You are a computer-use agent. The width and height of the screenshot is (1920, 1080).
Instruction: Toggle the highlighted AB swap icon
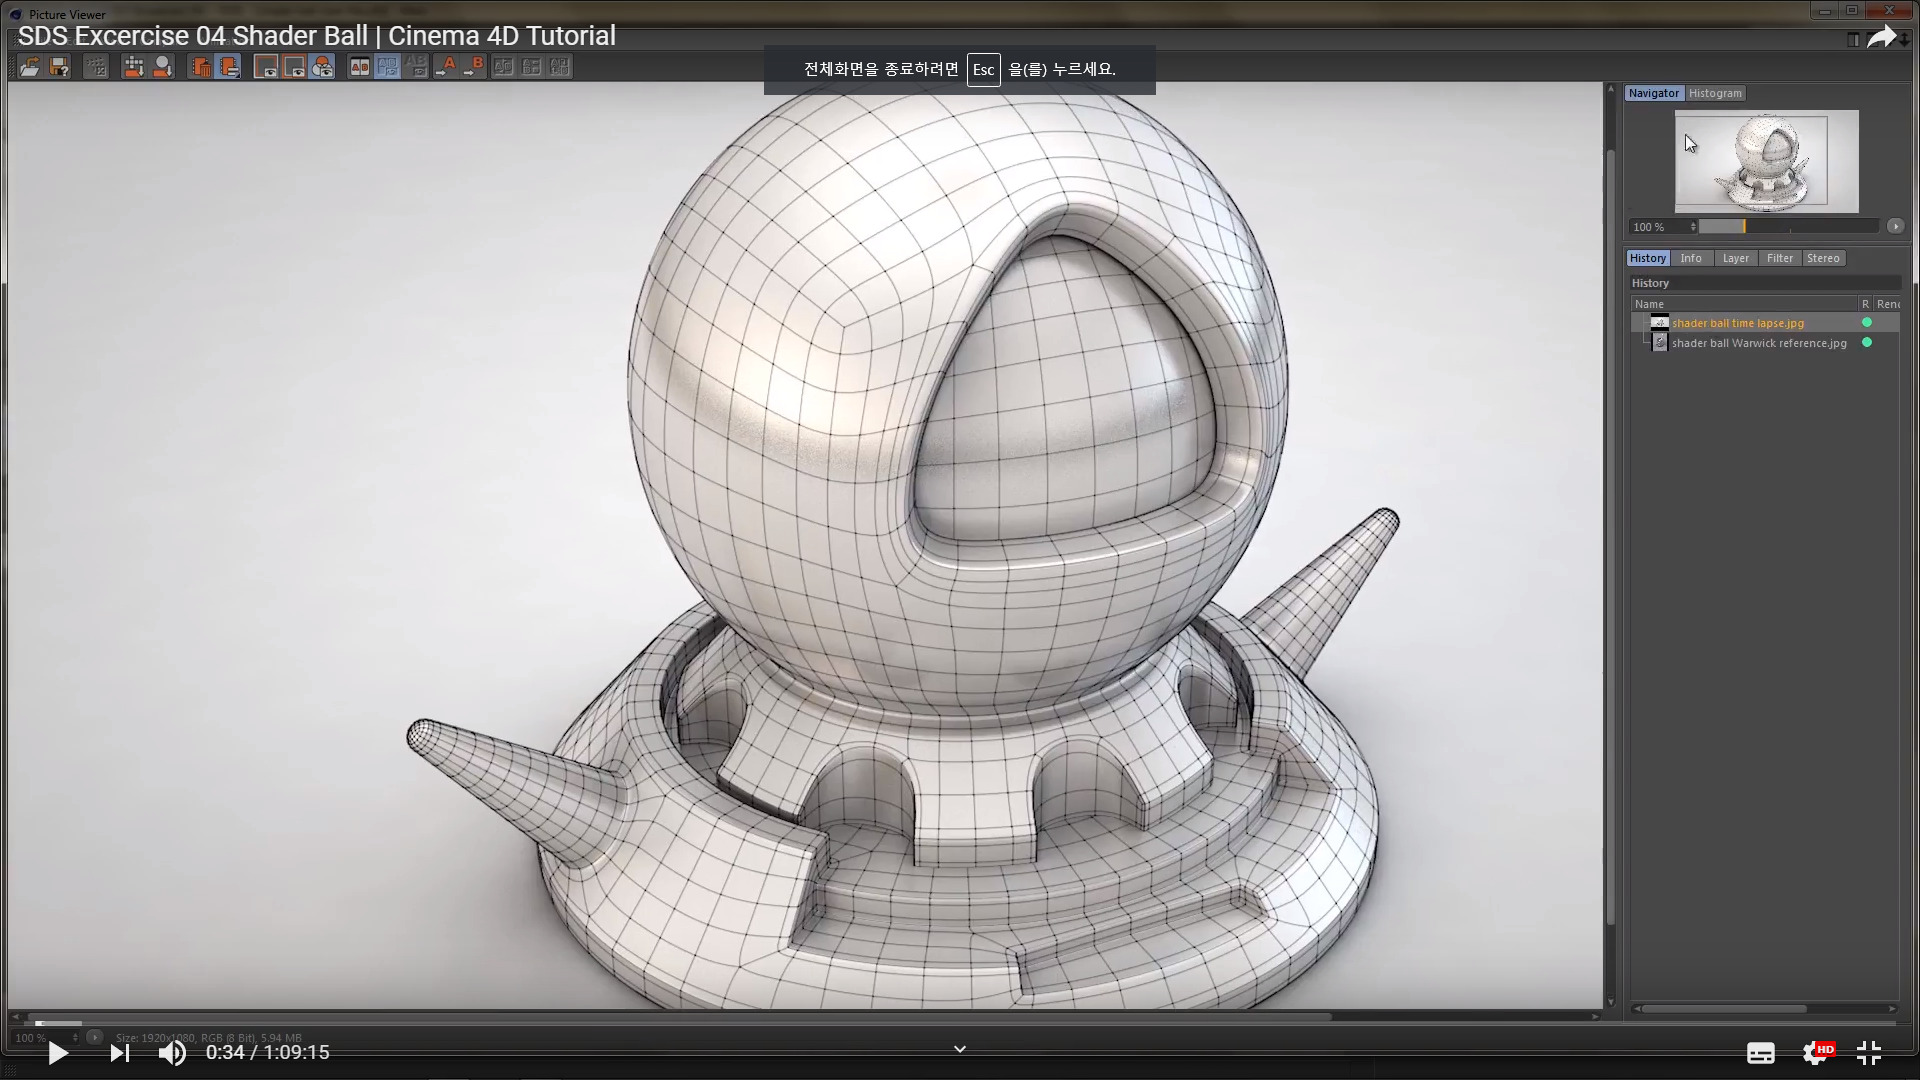(387, 67)
